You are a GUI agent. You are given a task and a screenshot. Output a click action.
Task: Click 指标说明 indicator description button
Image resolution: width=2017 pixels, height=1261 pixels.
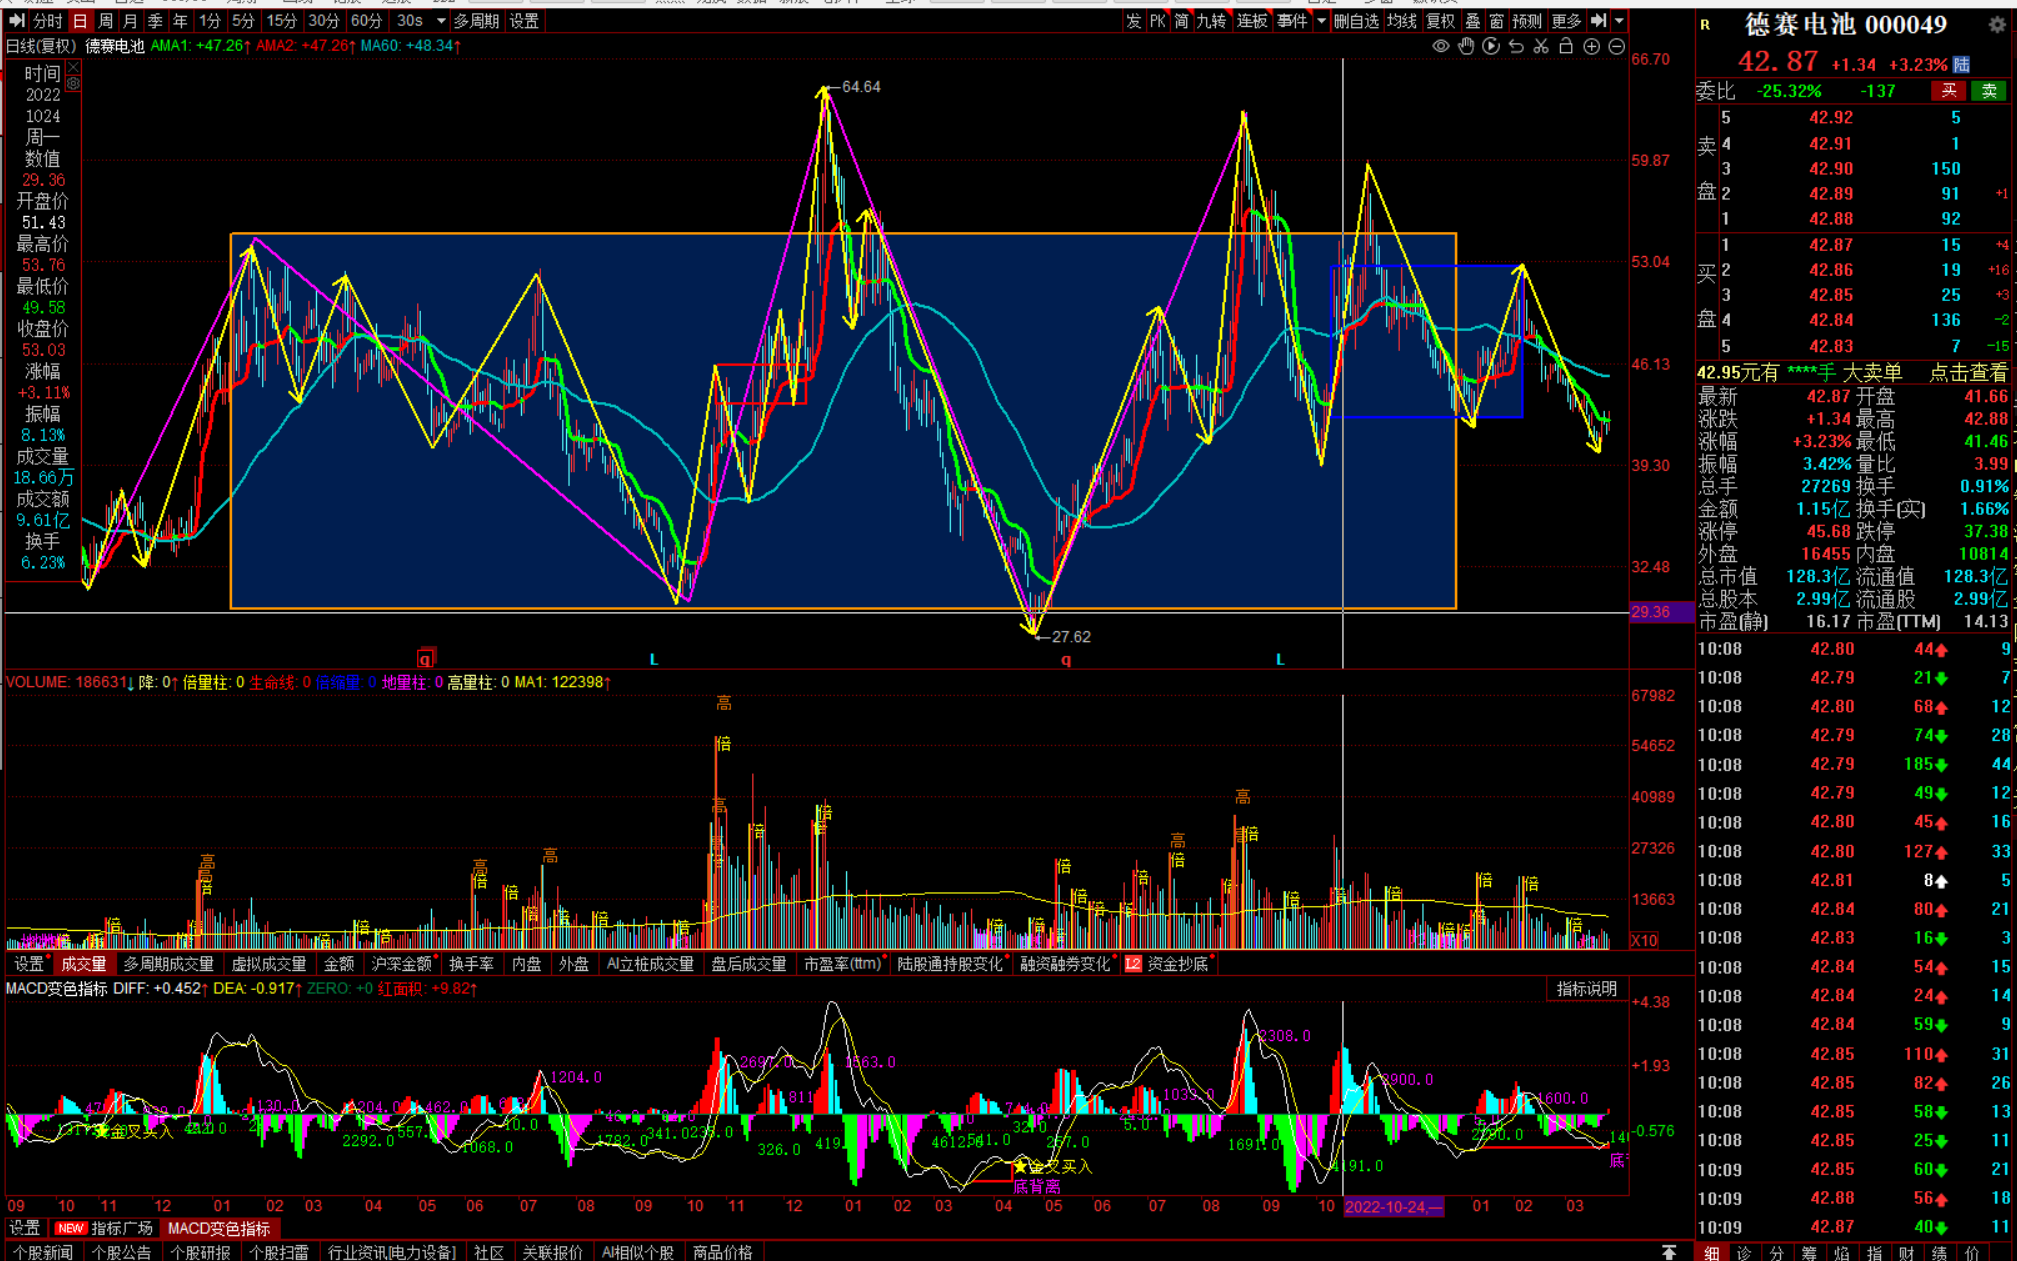pyautogui.click(x=1586, y=989)
